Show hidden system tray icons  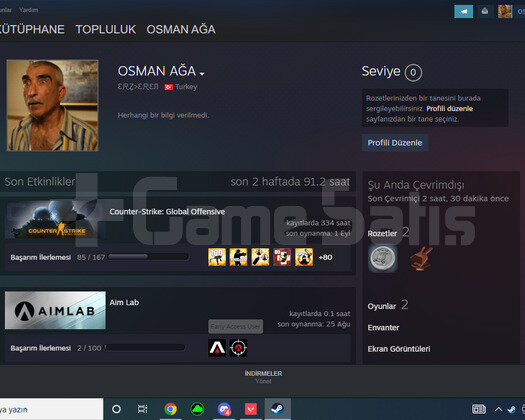(498, 409)
